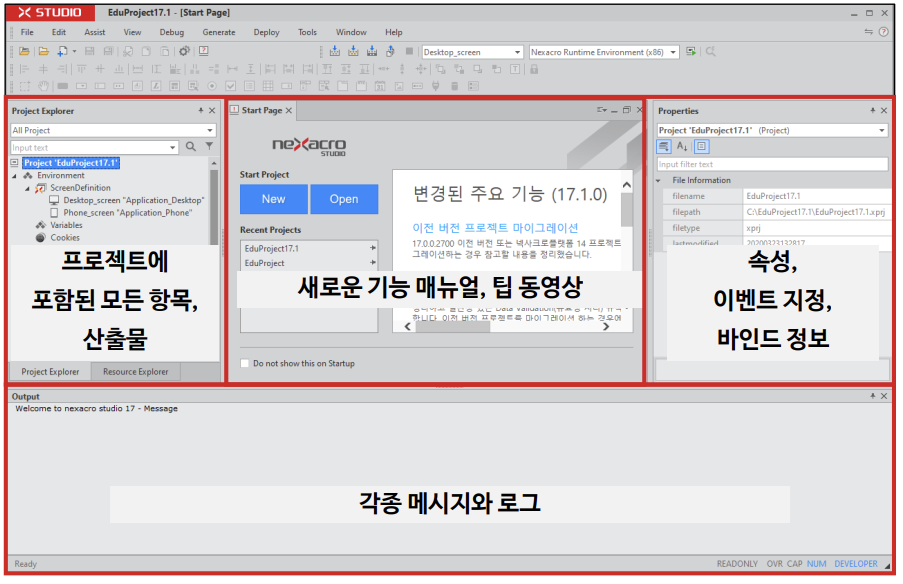Click the Save All icon in toolbar
The width and height of the screenshot is (903, 584).
[108, 51]
